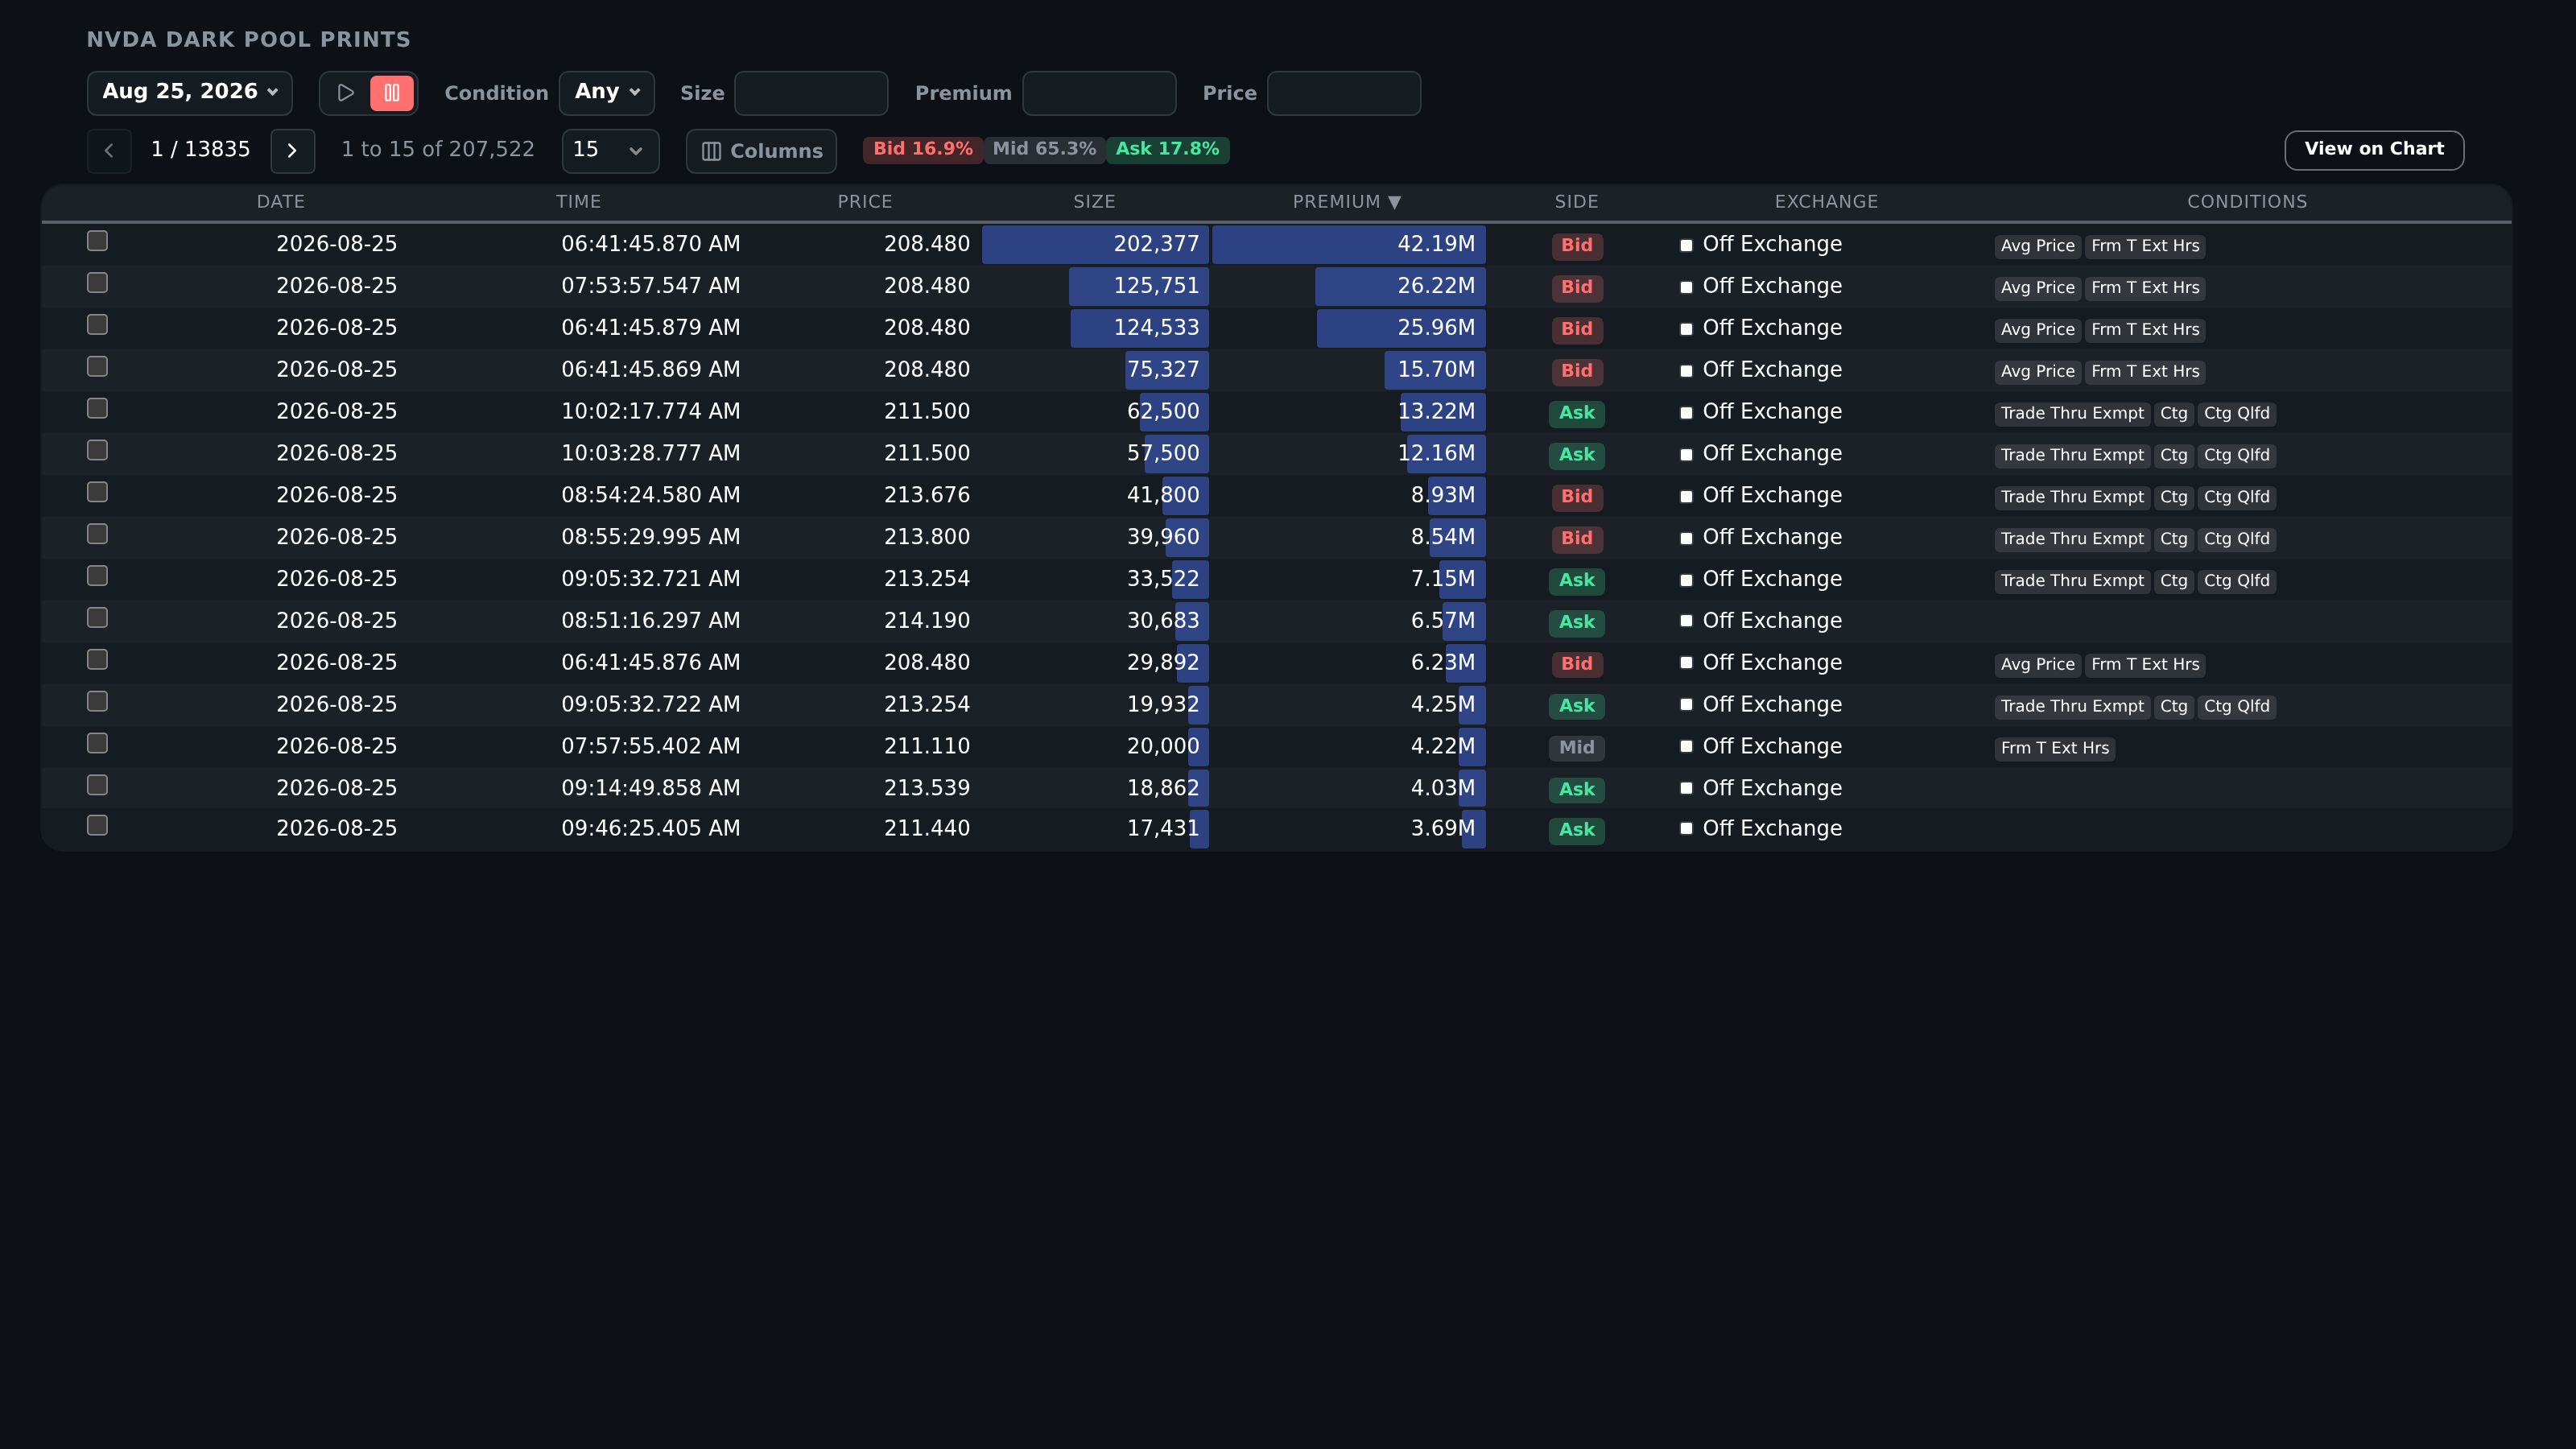Check the row at 07:53:57.547 AM
This screenshot has width=2576, height=1449.
click(x=97, y=283)
